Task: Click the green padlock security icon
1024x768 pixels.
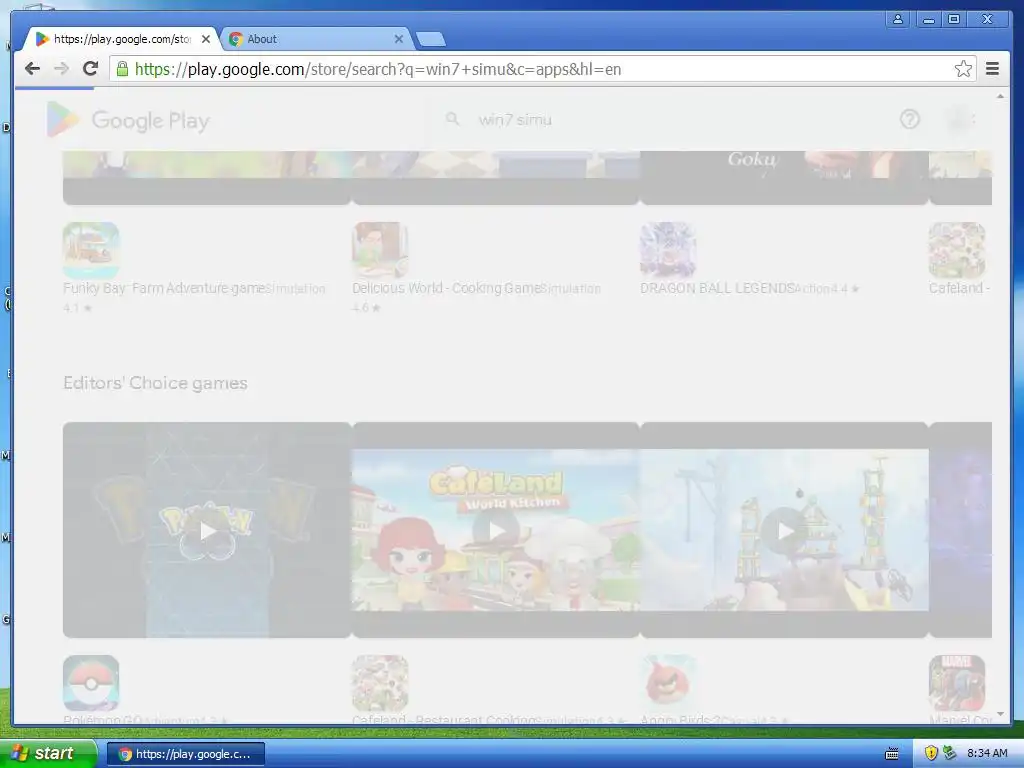Action: [122, 69]
